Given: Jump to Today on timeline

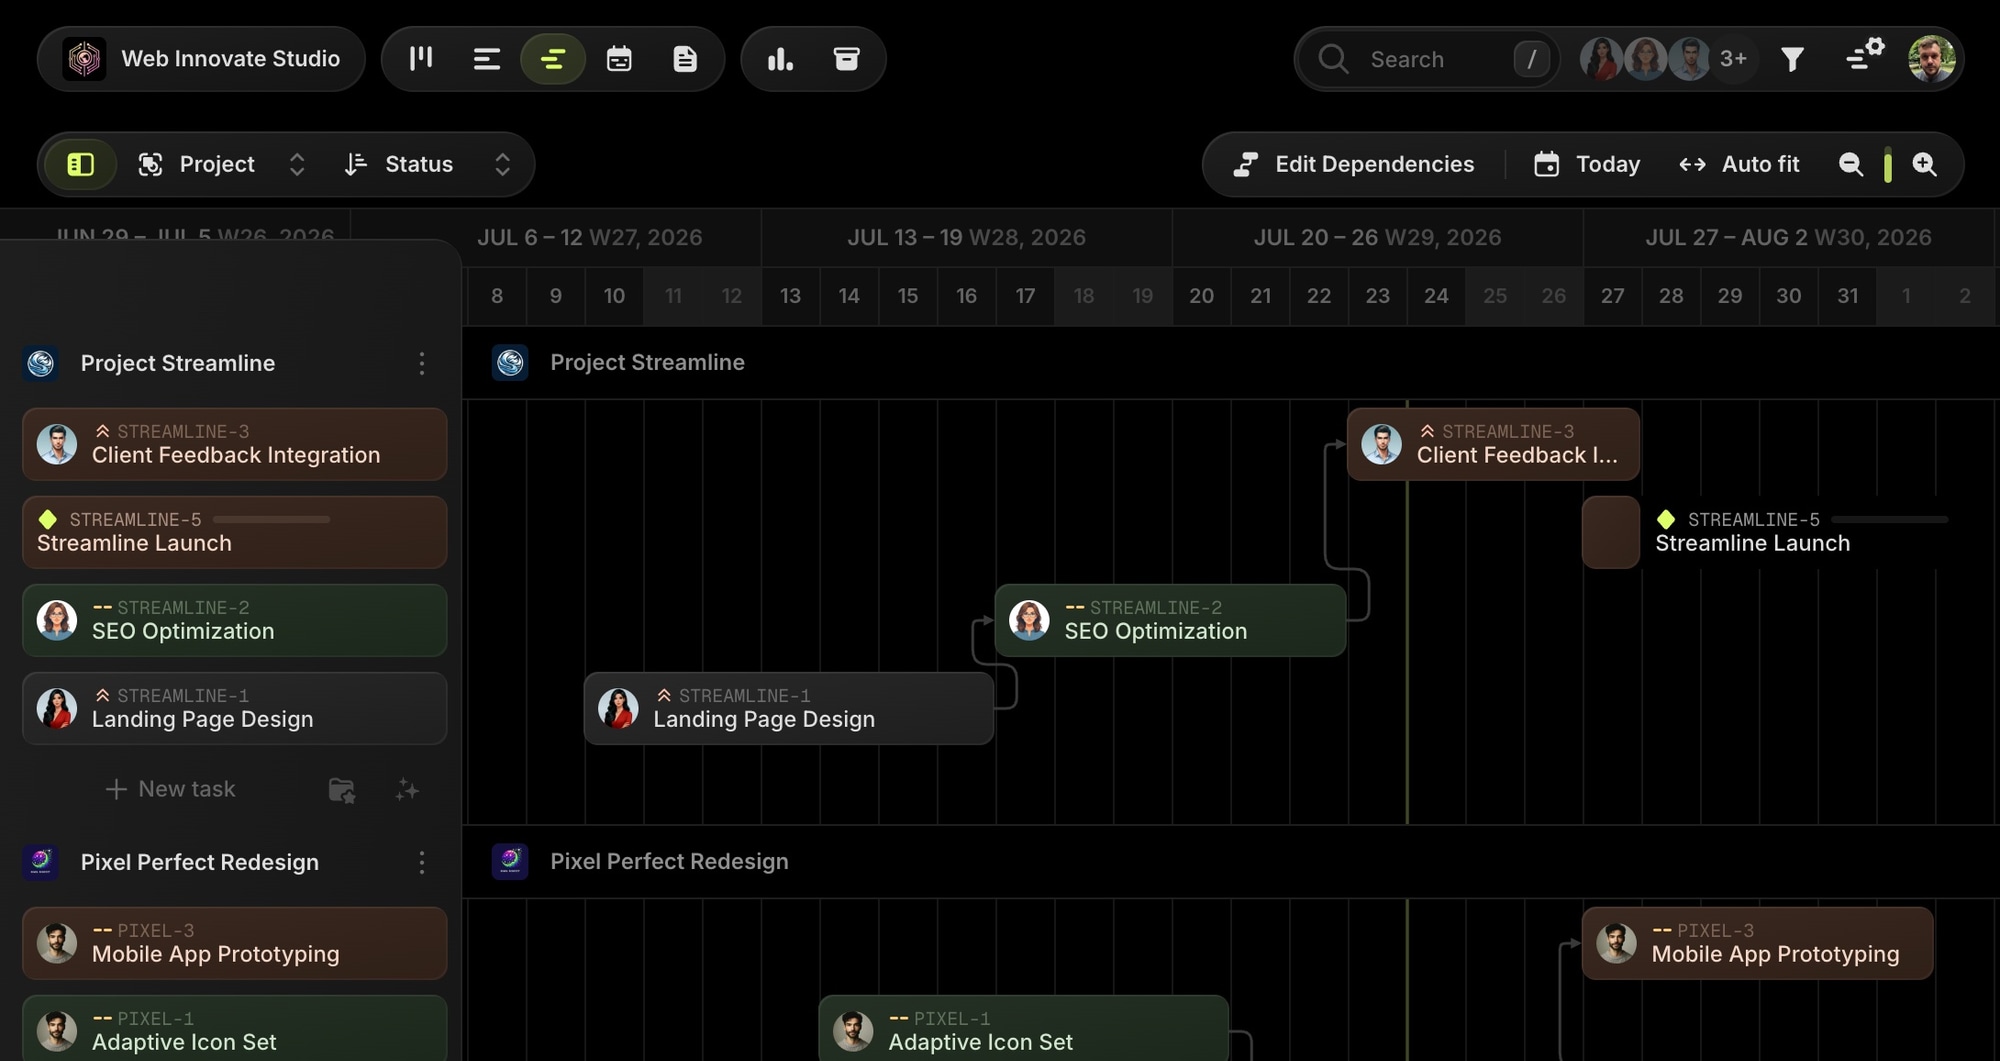Looking at the screenshot, I should coord(1588,164).
